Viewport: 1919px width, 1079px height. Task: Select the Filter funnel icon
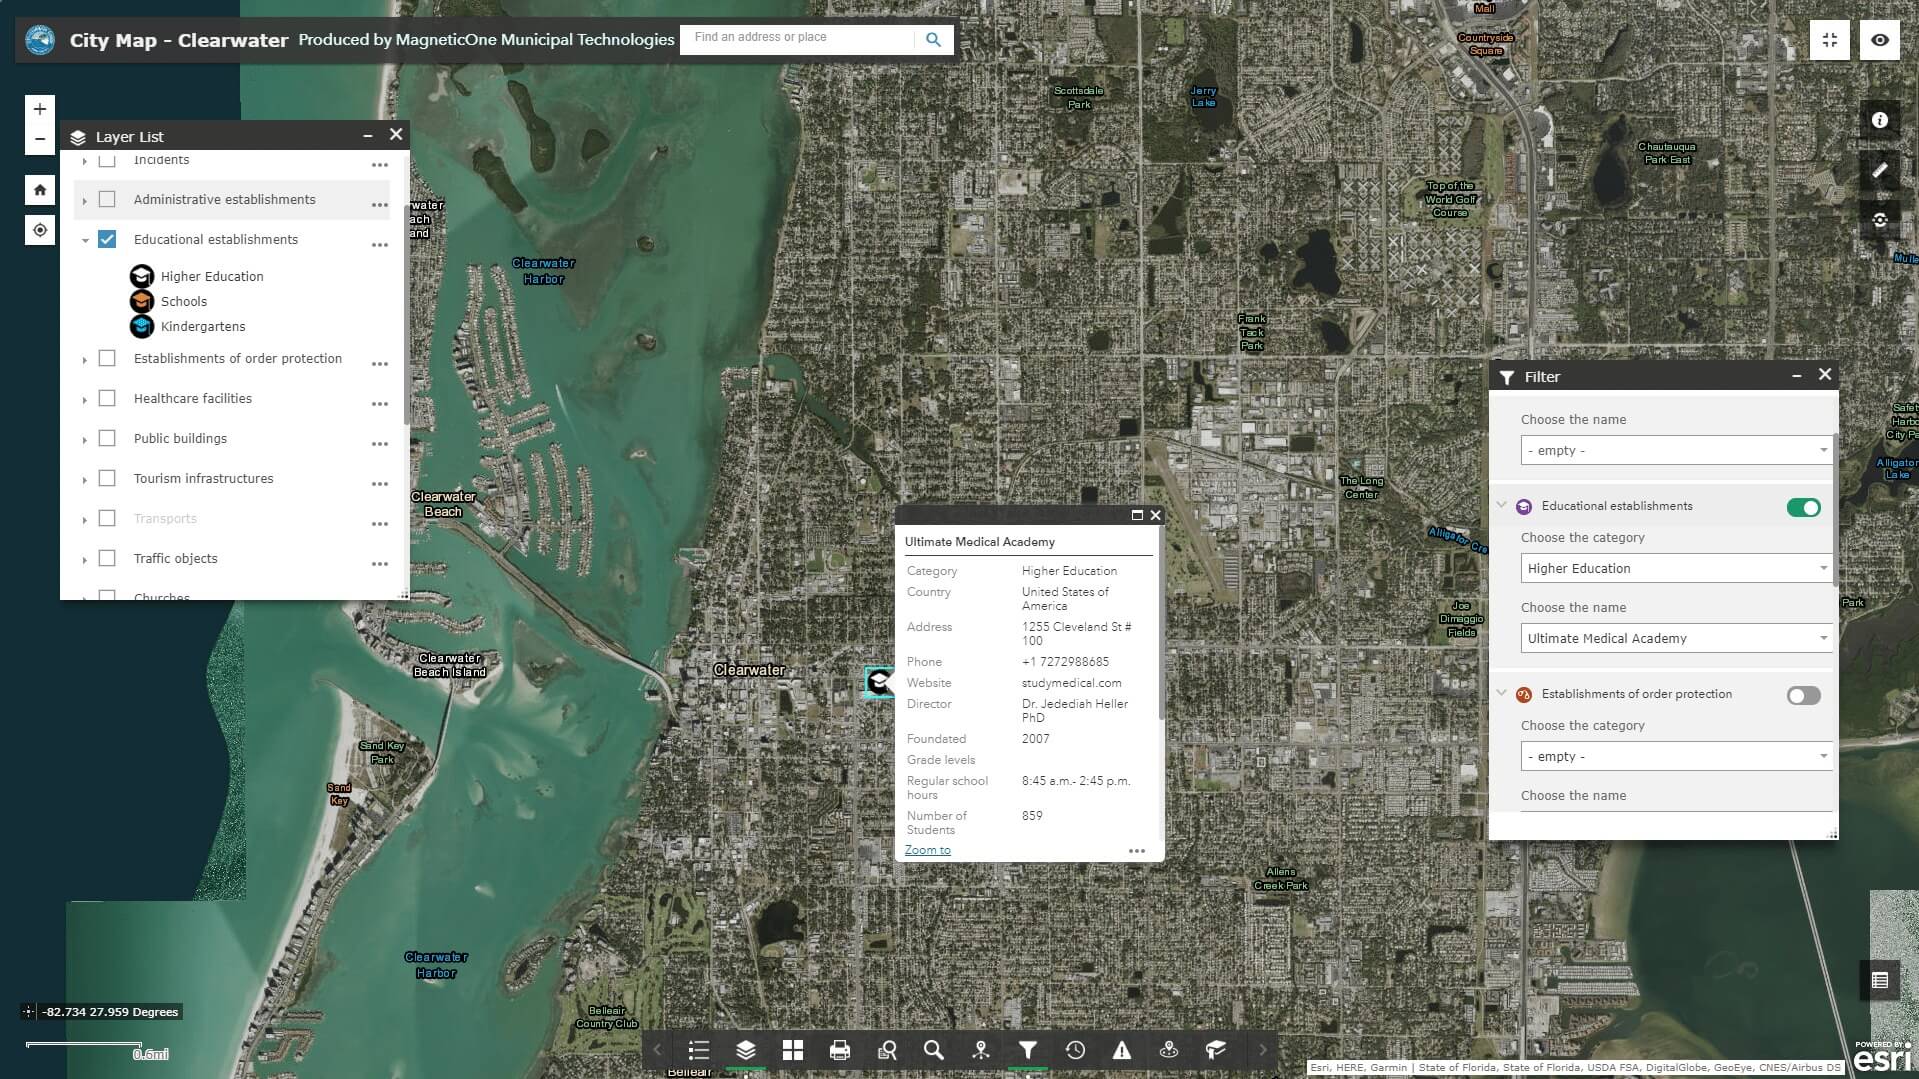[1028, 1050]
